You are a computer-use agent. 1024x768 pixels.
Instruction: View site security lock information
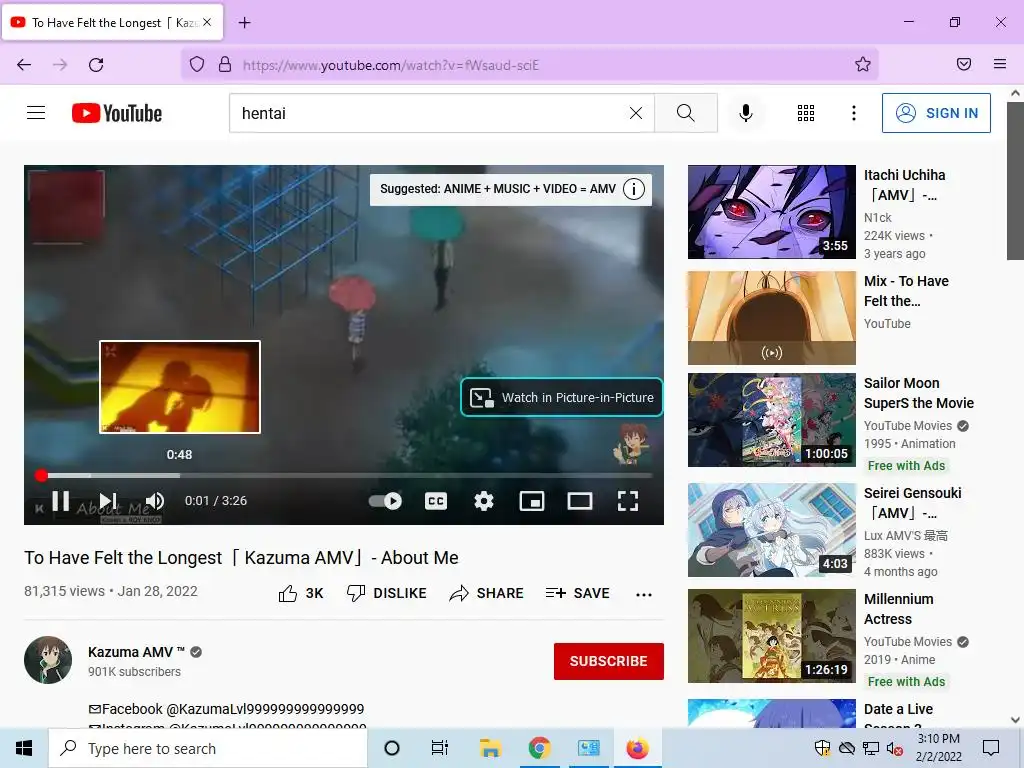225,64
